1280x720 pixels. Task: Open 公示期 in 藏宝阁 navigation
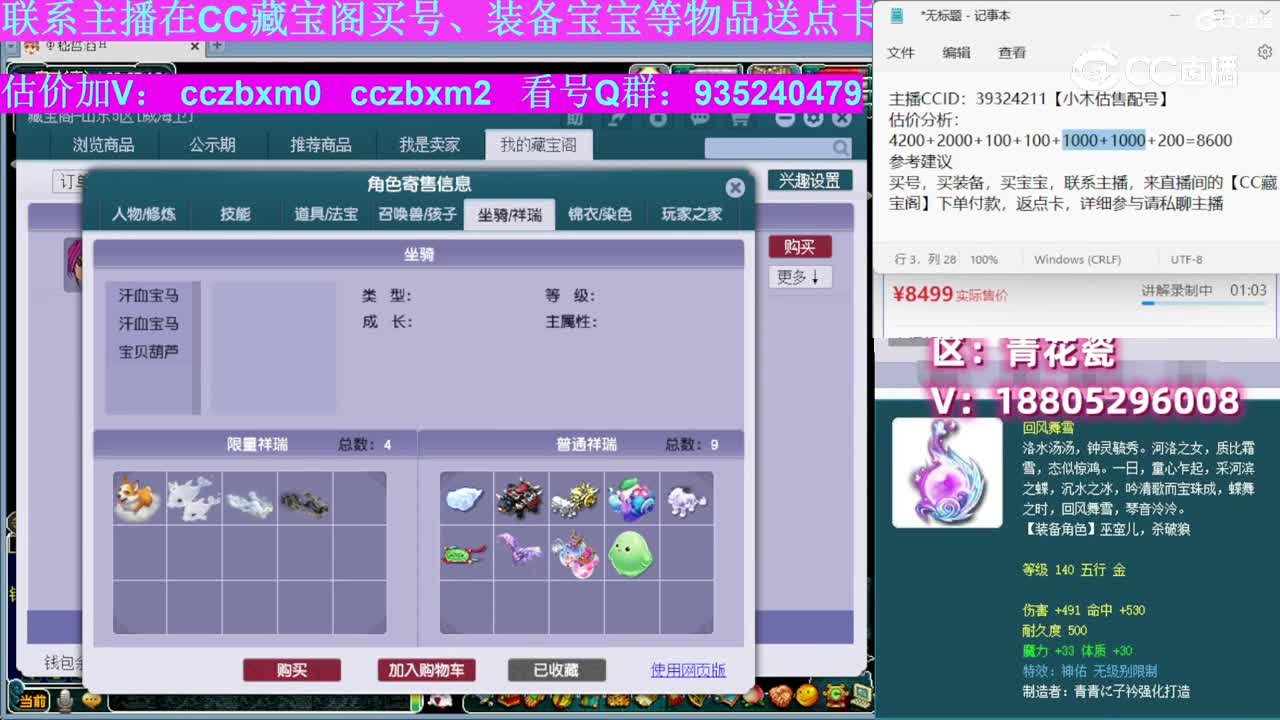212,145
